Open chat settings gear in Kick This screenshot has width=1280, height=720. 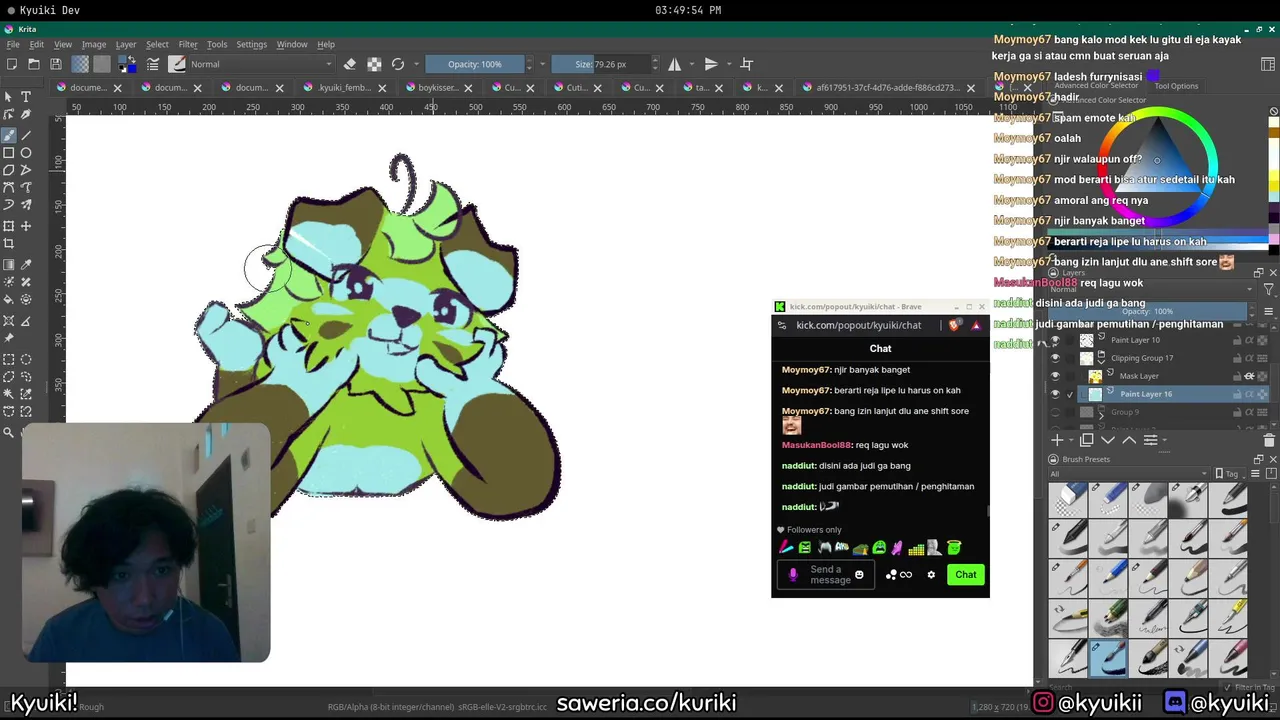pos(931,574)
